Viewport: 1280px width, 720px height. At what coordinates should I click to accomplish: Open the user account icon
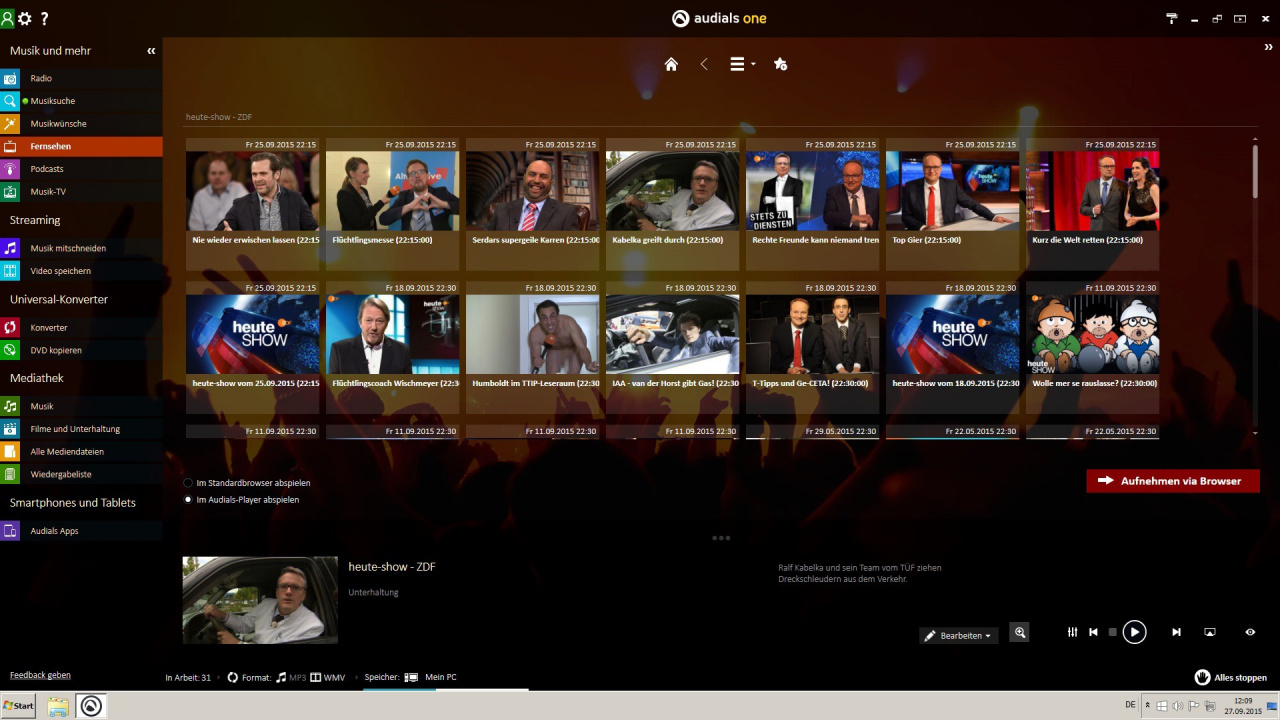(x=8, y=18)
